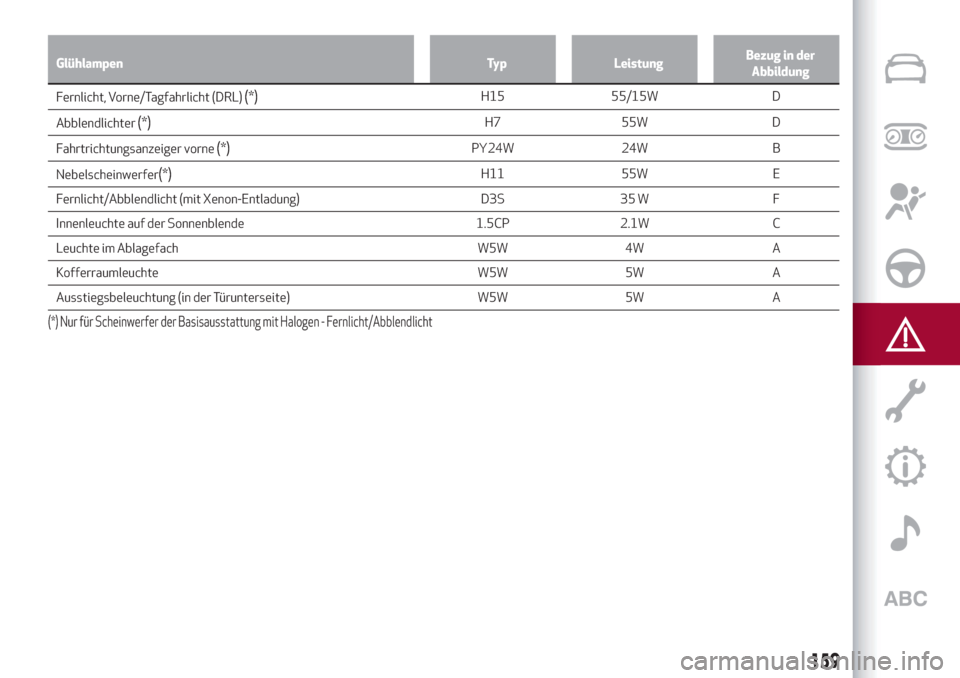
Task: Click the PY24W type cell
Action: pos(492,148)
